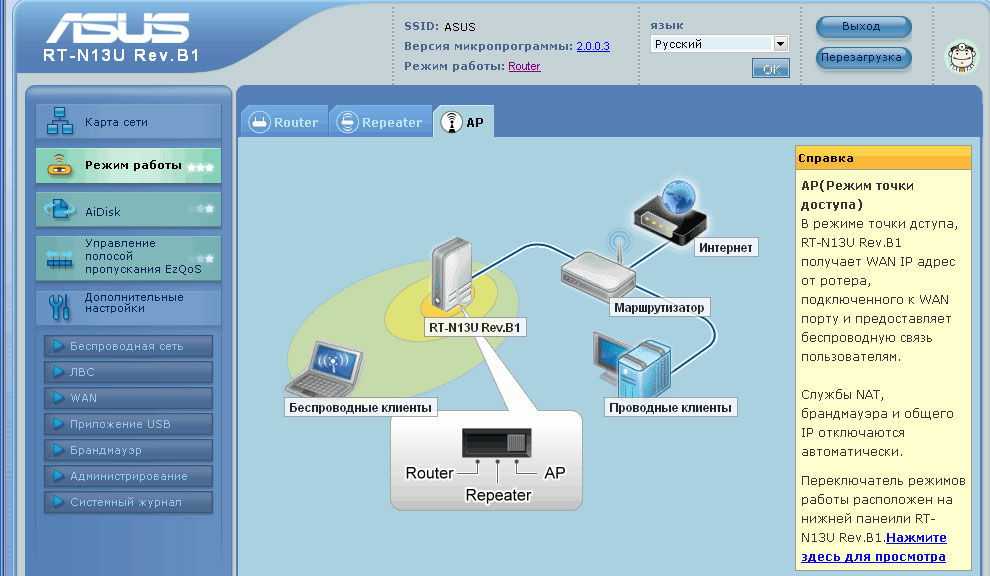Click the SSID: ASUS text

(439, 27)
